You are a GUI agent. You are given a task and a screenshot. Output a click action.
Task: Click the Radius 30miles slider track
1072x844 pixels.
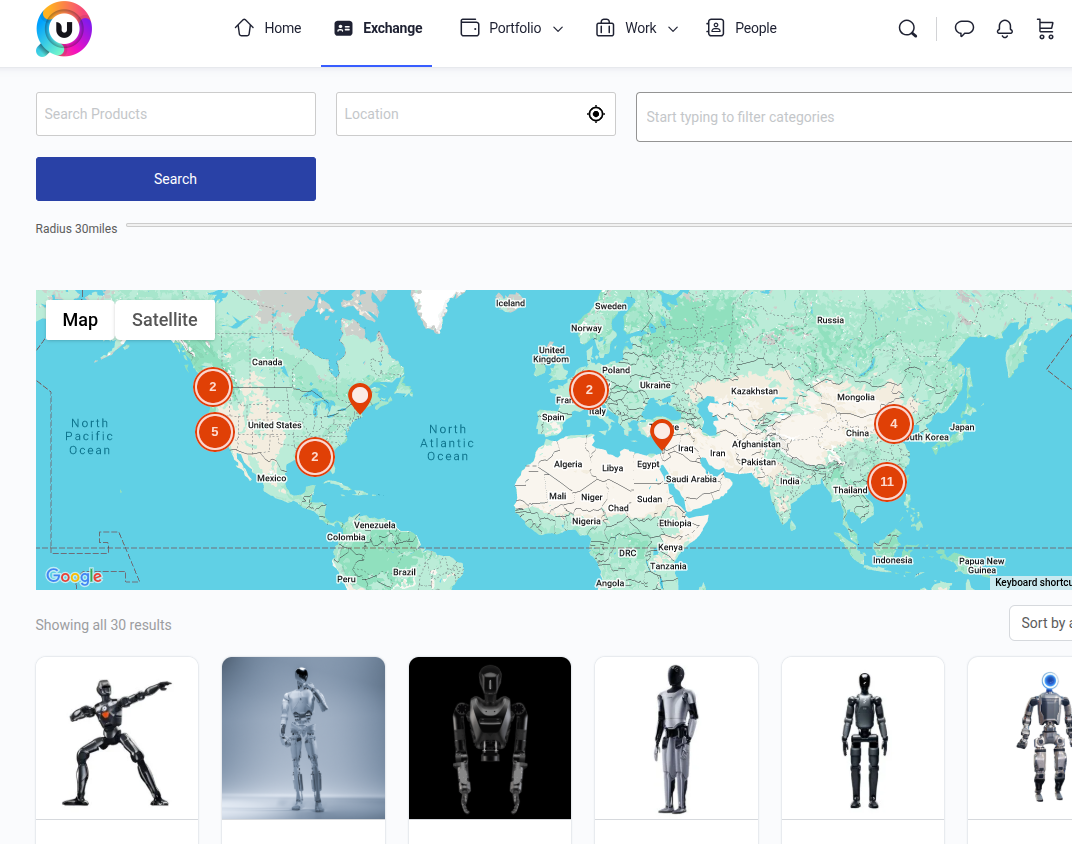point(598,227)
